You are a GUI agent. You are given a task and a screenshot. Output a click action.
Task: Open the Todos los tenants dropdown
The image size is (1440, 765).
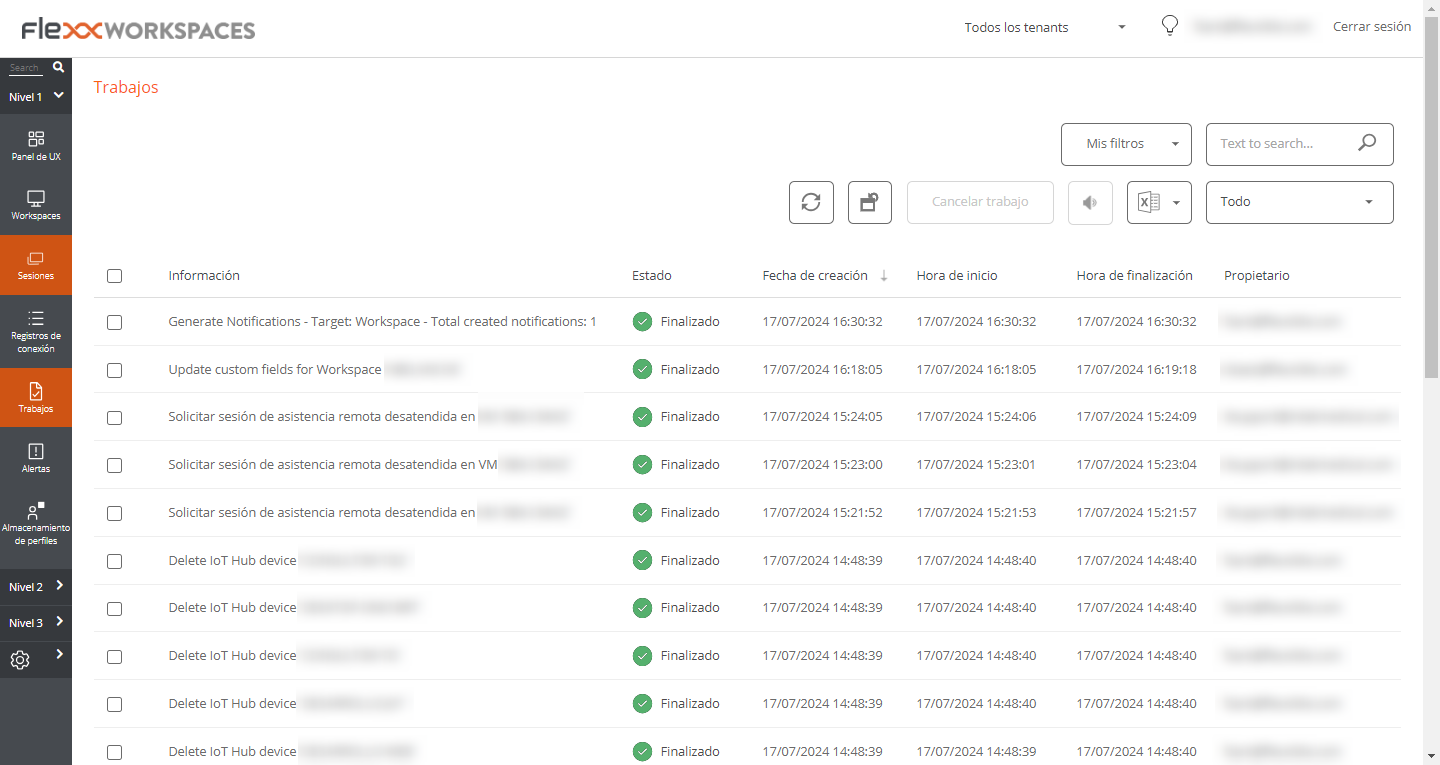[1045, 27]
